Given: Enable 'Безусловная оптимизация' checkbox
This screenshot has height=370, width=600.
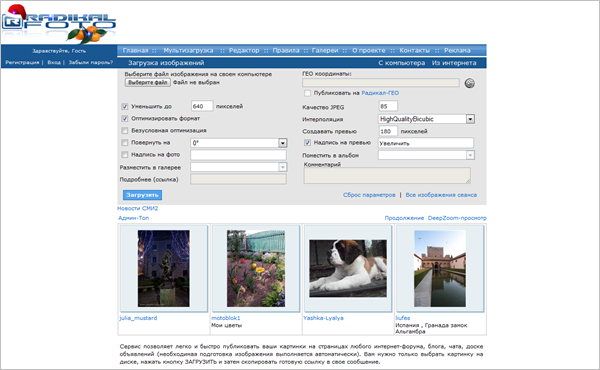Looking at the screenshot, I should [x=125, y=130].
